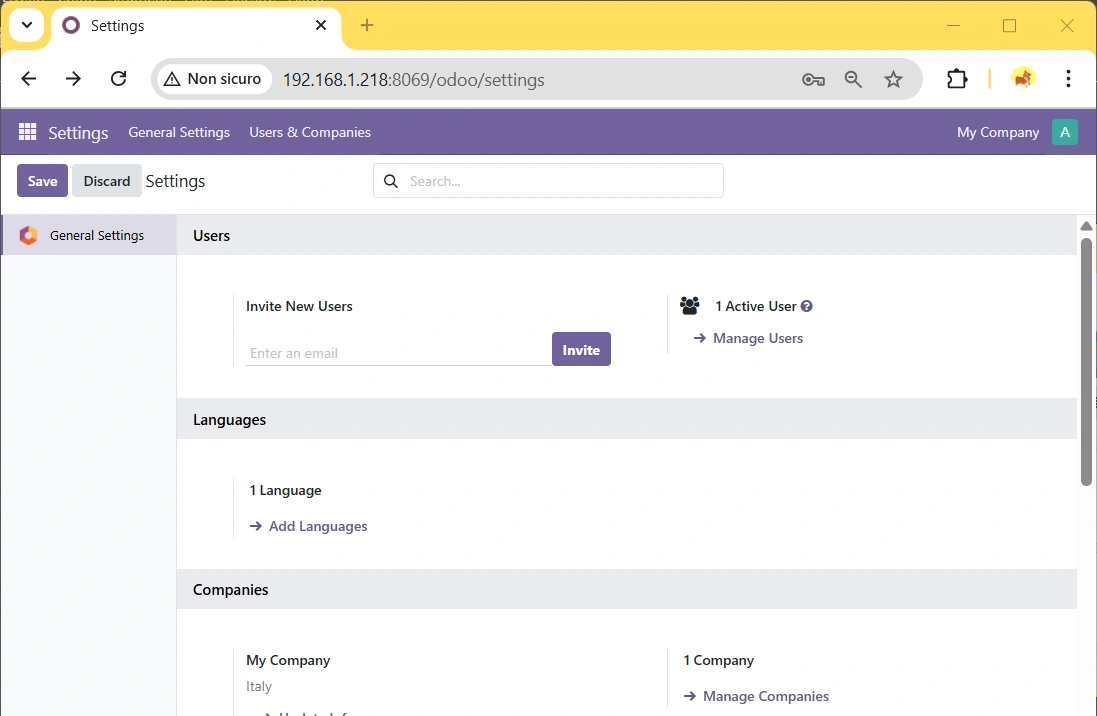The image size is (1097, 716).
Task: Open the user avatar A menu
Action: (1064, 131)
